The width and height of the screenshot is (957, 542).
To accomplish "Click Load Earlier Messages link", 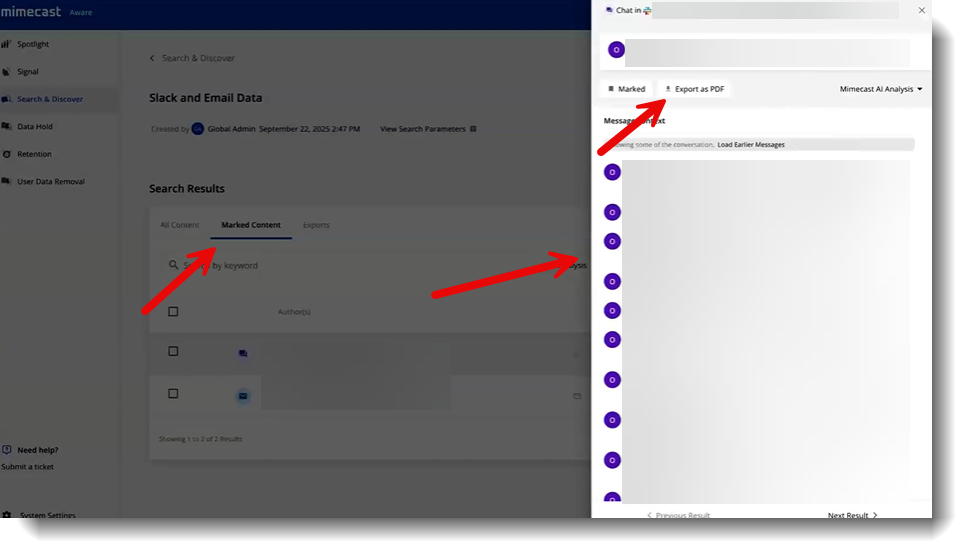I will 750,145.
